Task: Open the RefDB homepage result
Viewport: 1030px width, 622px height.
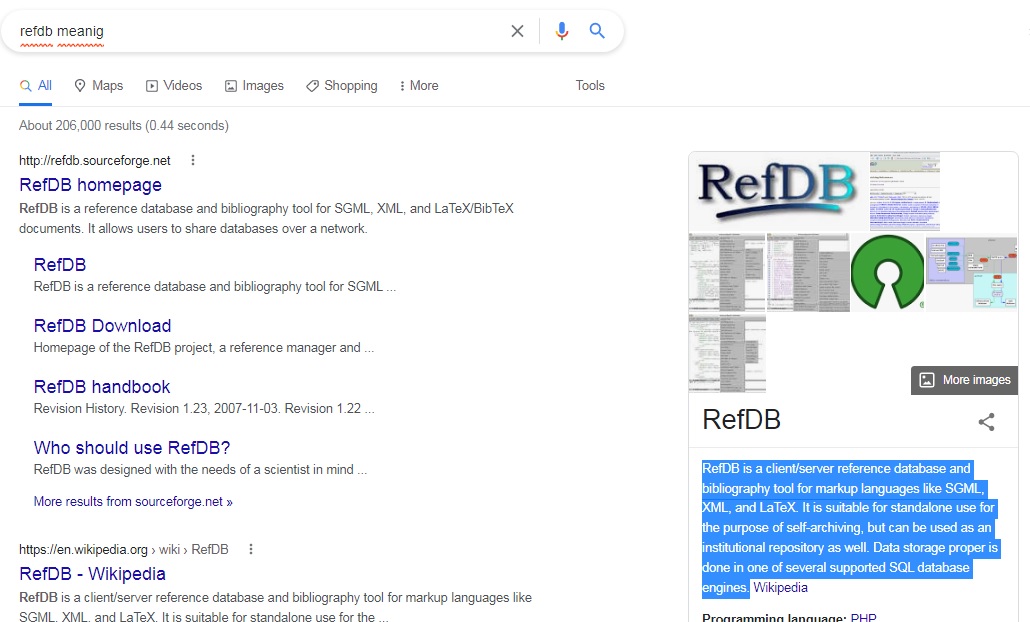Action: click(91, 185)
